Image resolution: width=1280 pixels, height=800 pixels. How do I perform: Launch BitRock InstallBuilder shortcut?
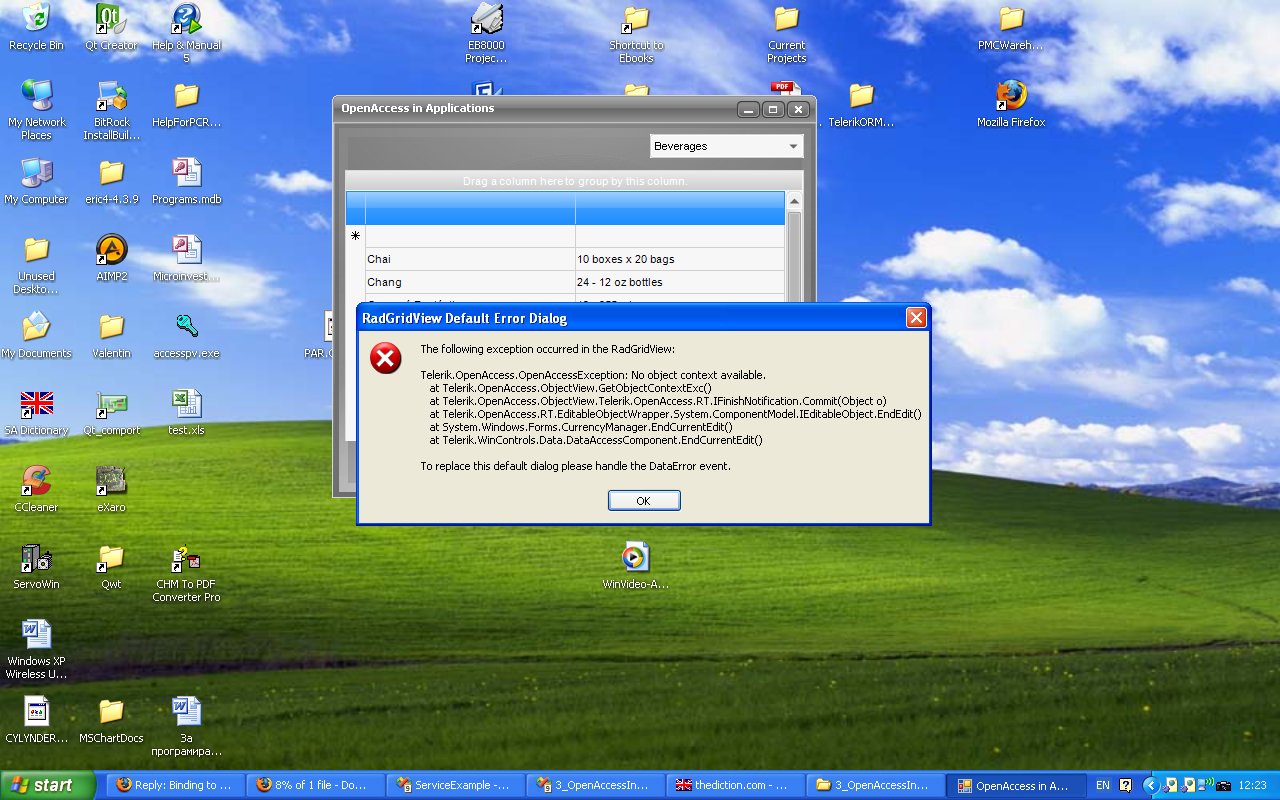tap(111, 110)
